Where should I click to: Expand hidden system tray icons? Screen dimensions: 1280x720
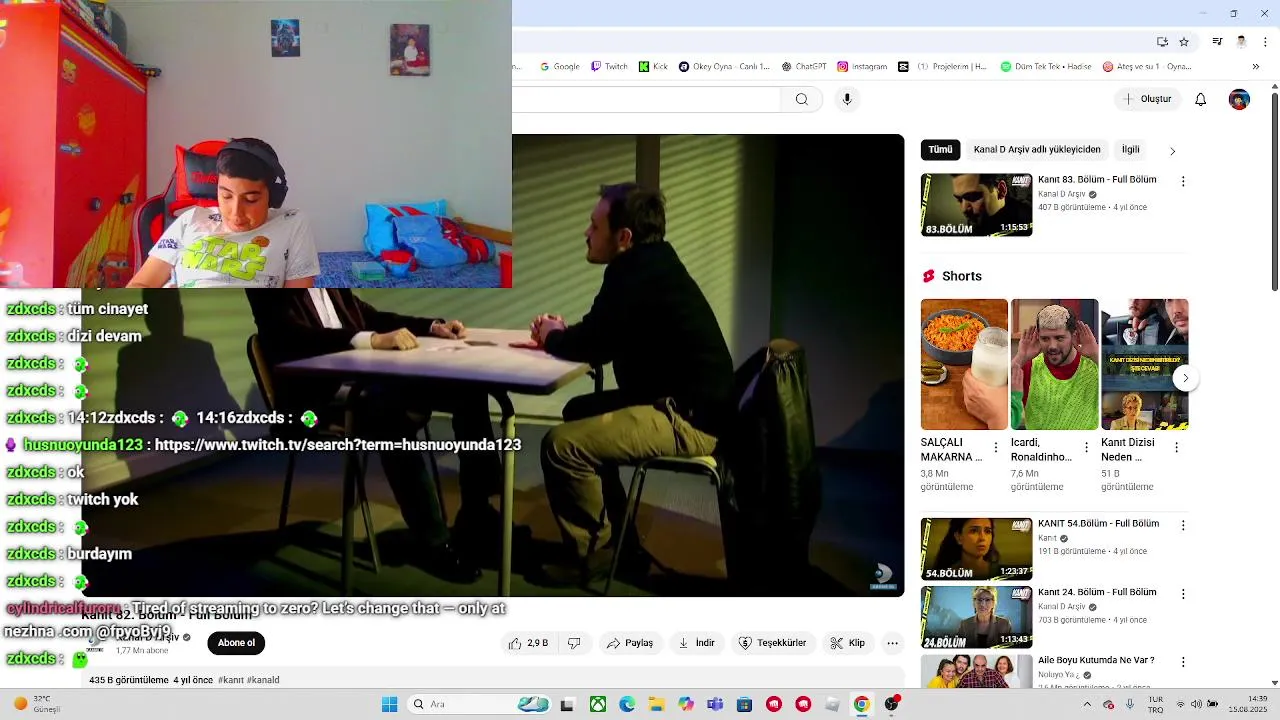(x=1087, y=704)
